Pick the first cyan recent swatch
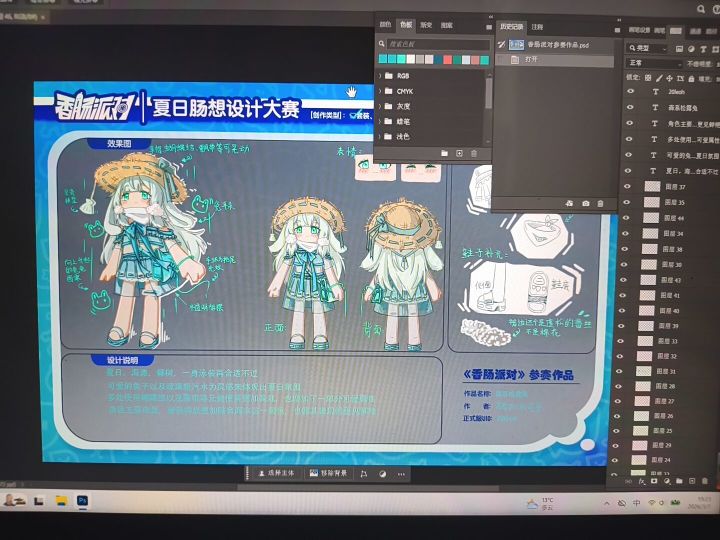 (382, 59)
